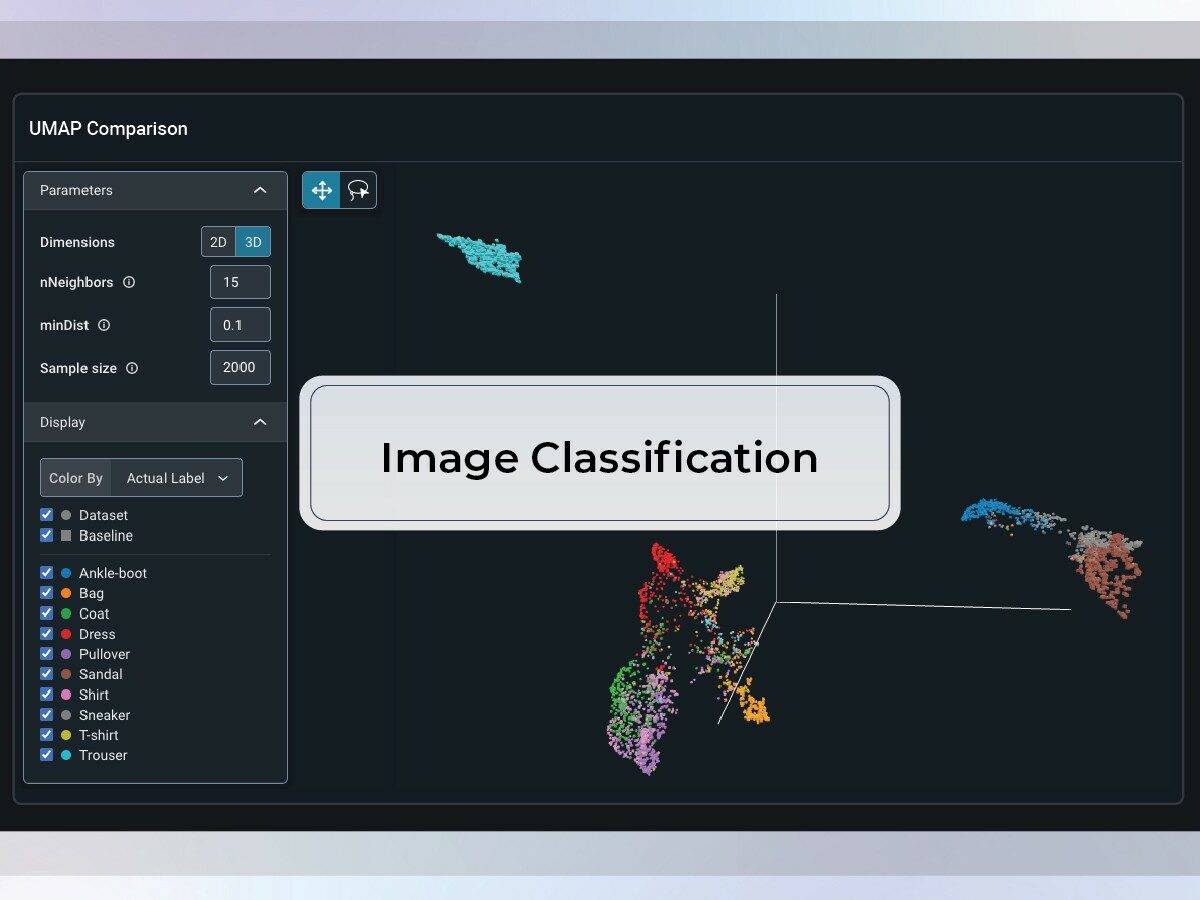
Task: Click the nNeighbors info icon
Action: tap(129, 282)
